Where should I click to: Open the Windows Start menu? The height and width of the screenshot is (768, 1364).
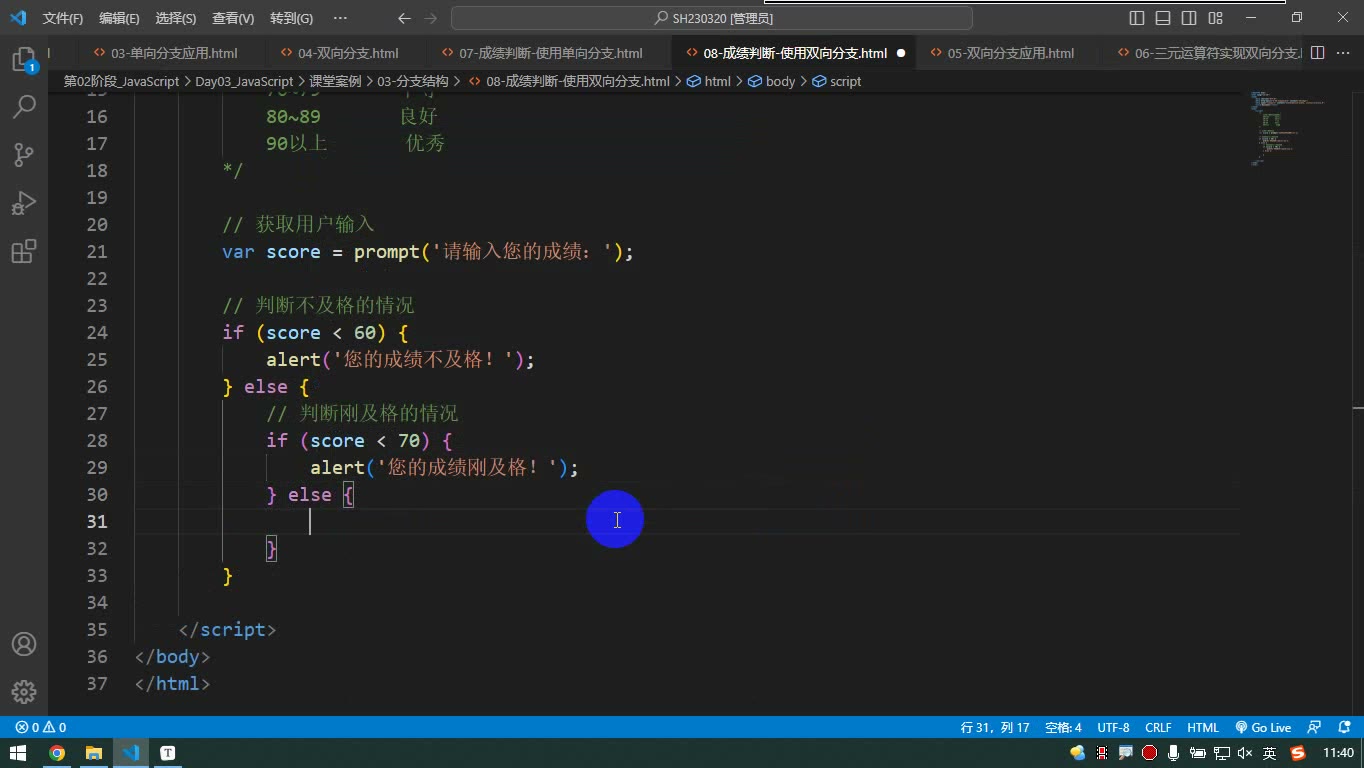coord(18,753)
